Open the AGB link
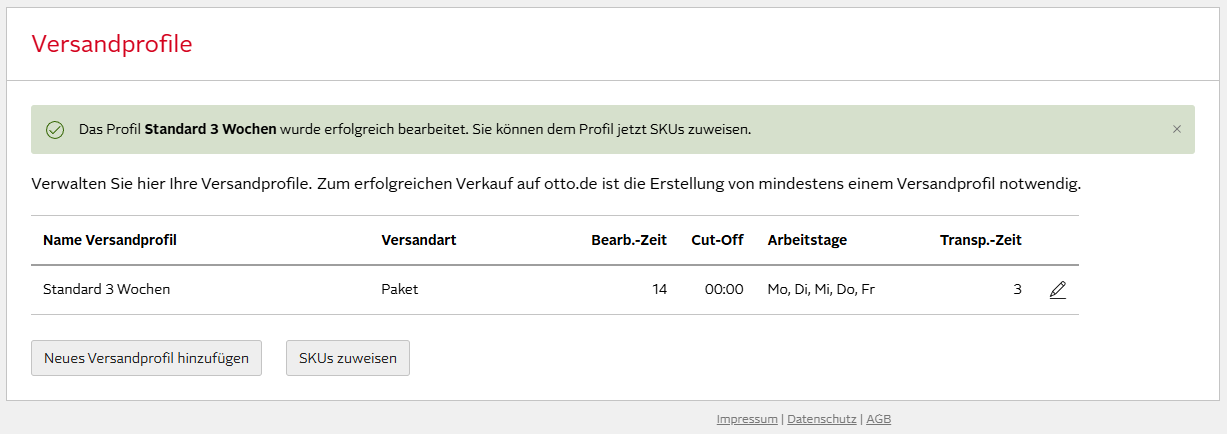1227x434 pixels. click(877, 419)
